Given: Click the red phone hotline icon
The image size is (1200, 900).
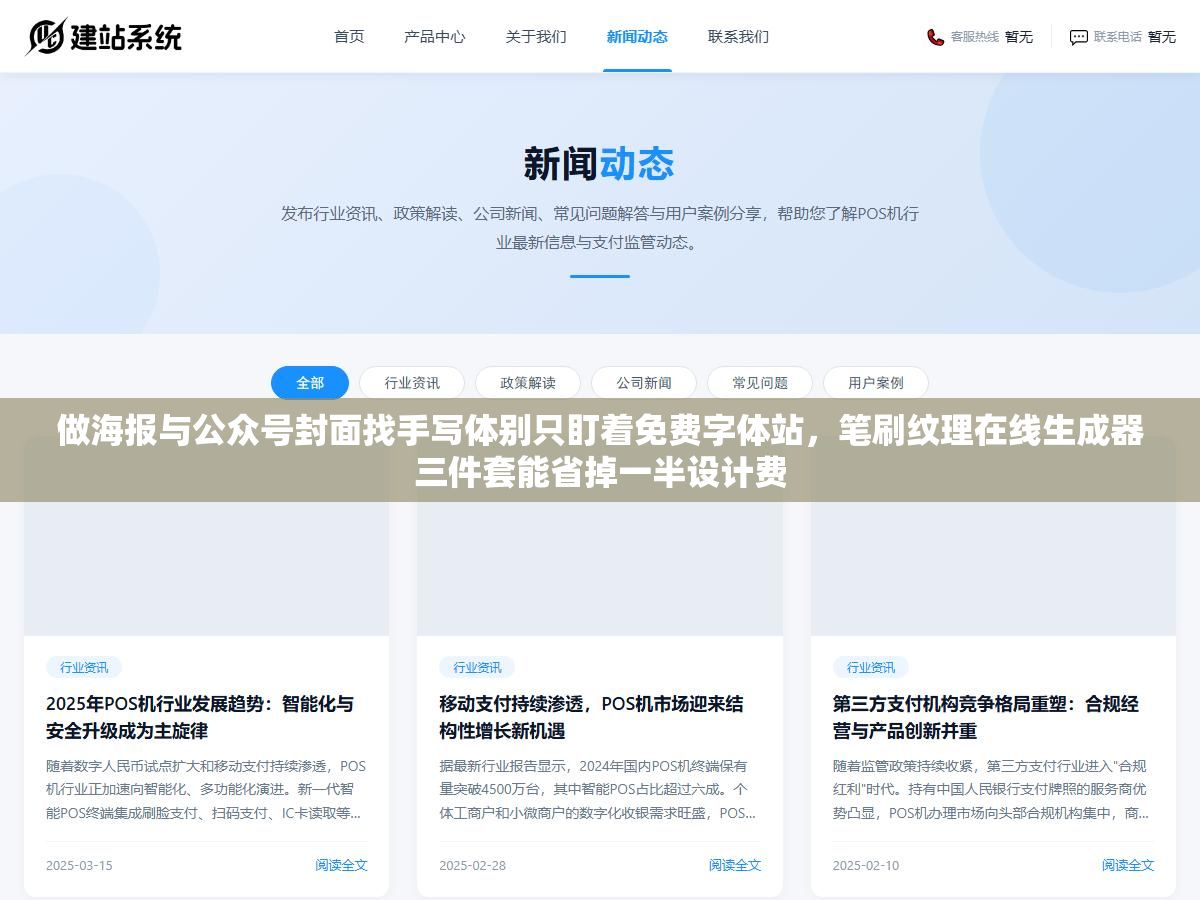Looking at the screenshot, I should 935,37.
